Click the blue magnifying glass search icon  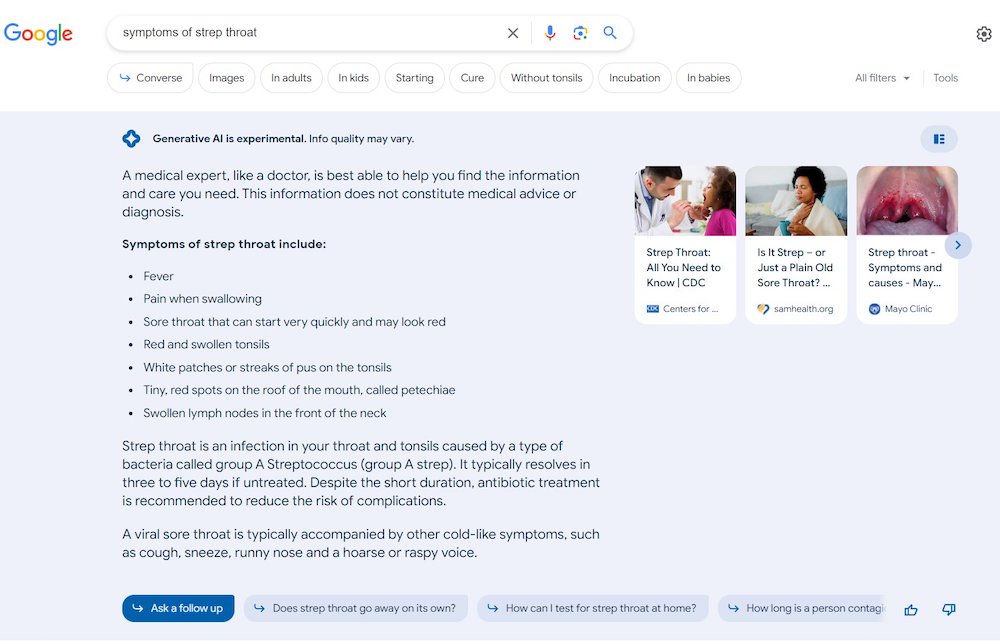pyautogui.click(x=610, y=33)
